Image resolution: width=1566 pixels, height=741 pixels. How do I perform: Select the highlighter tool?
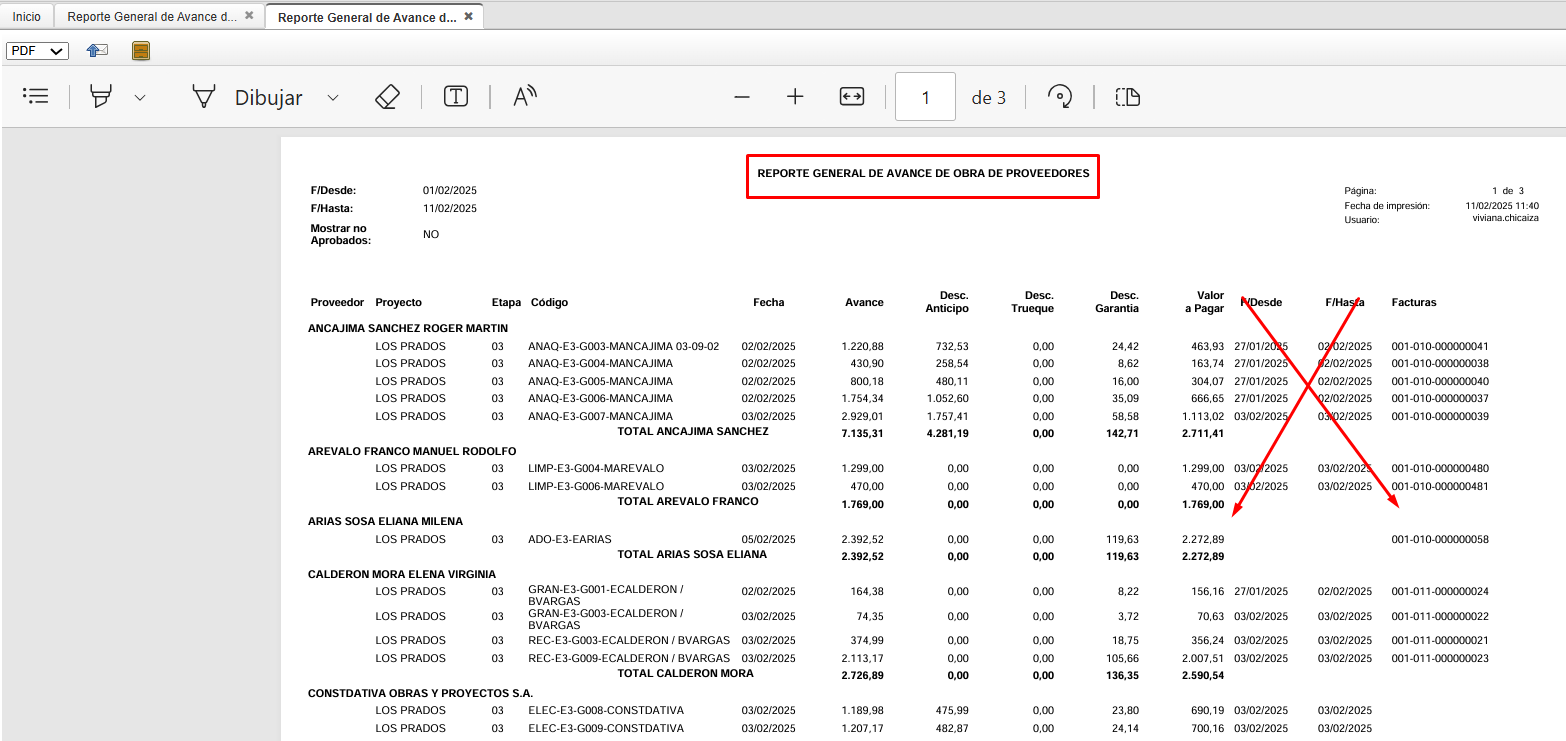[100, 96]
